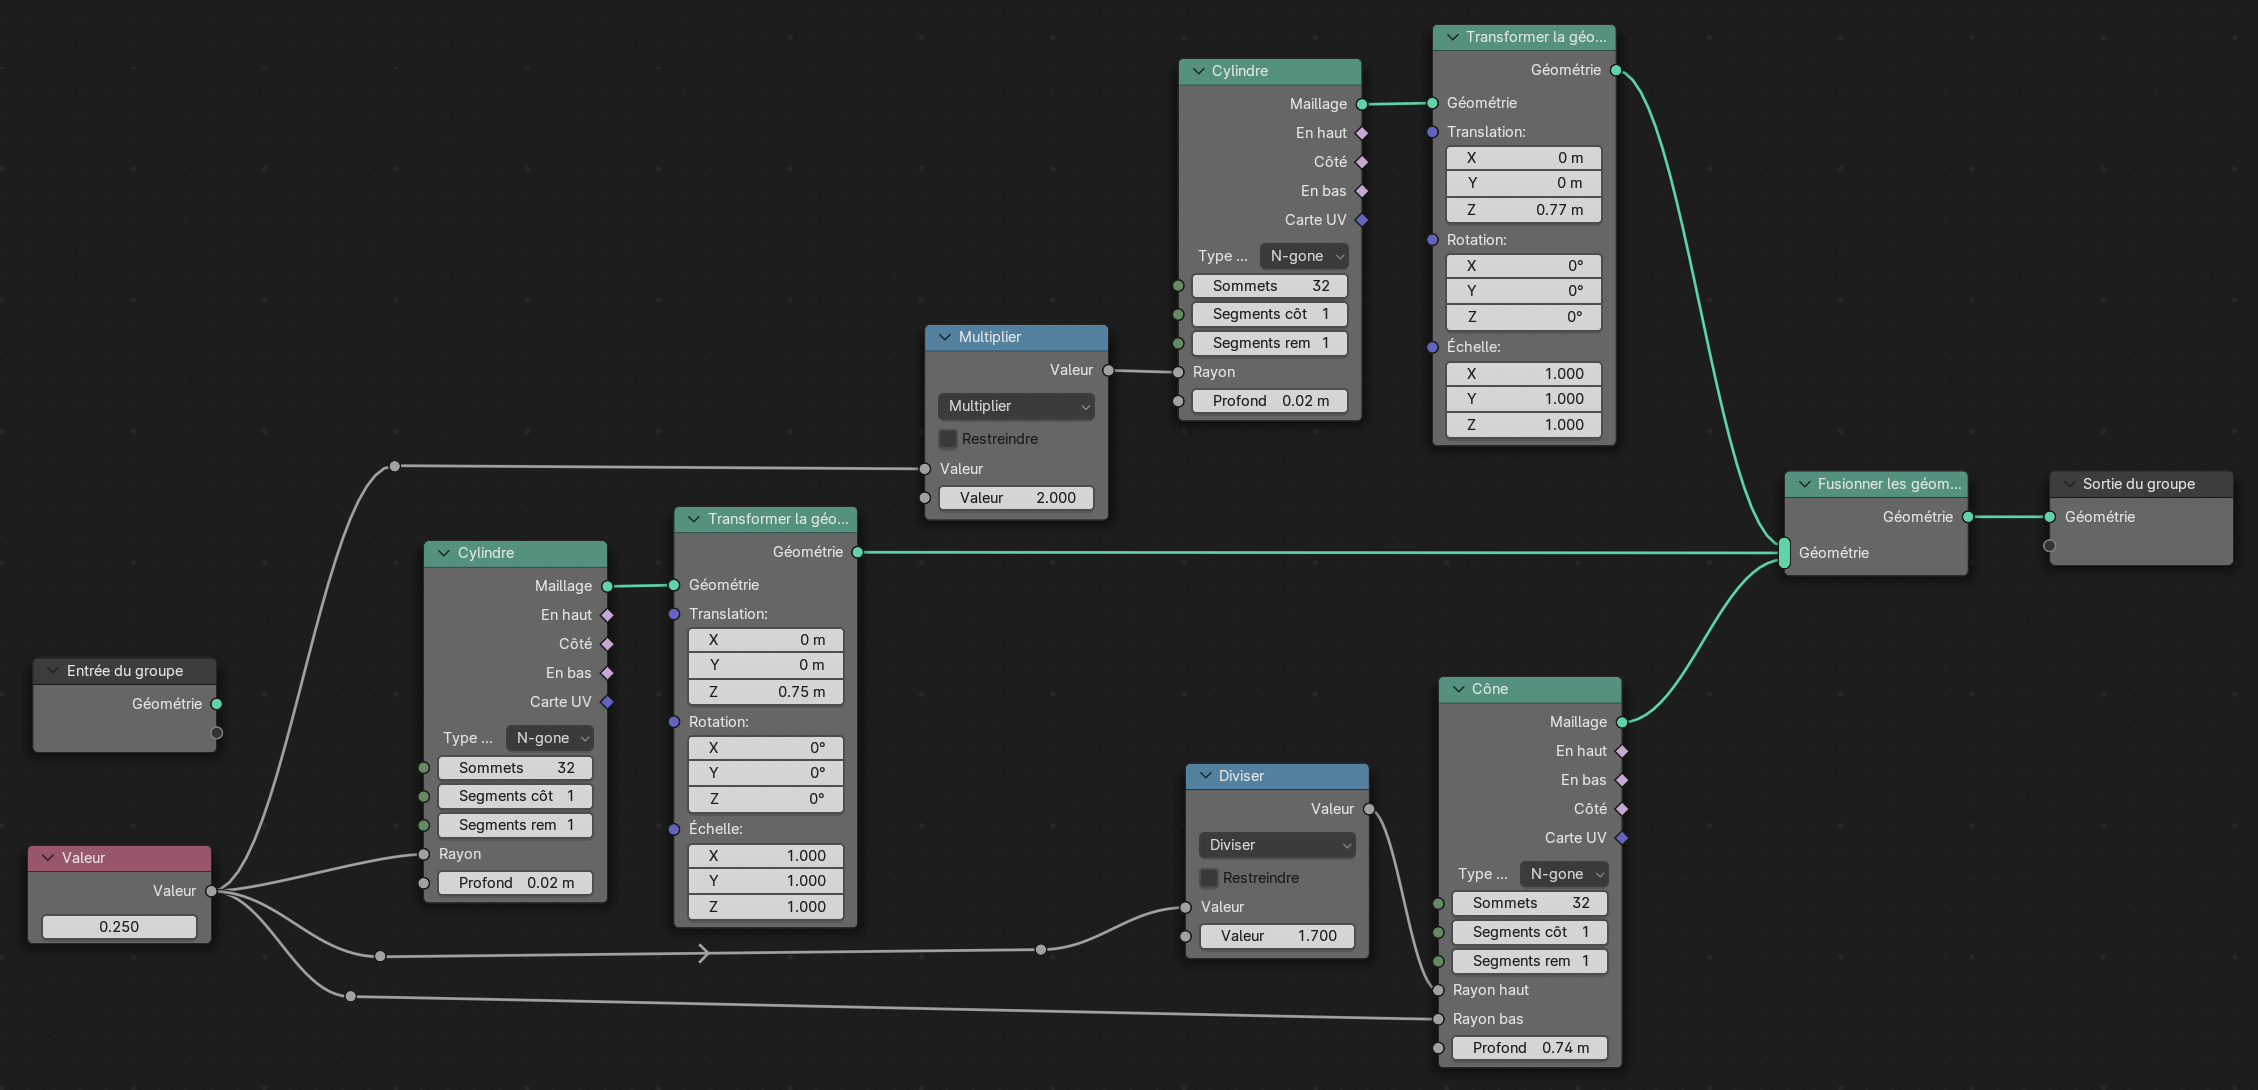The image size is (2258, 1090).
Task: Click the Sortie du groupe node header
Action: click(x=2140, y=484)
